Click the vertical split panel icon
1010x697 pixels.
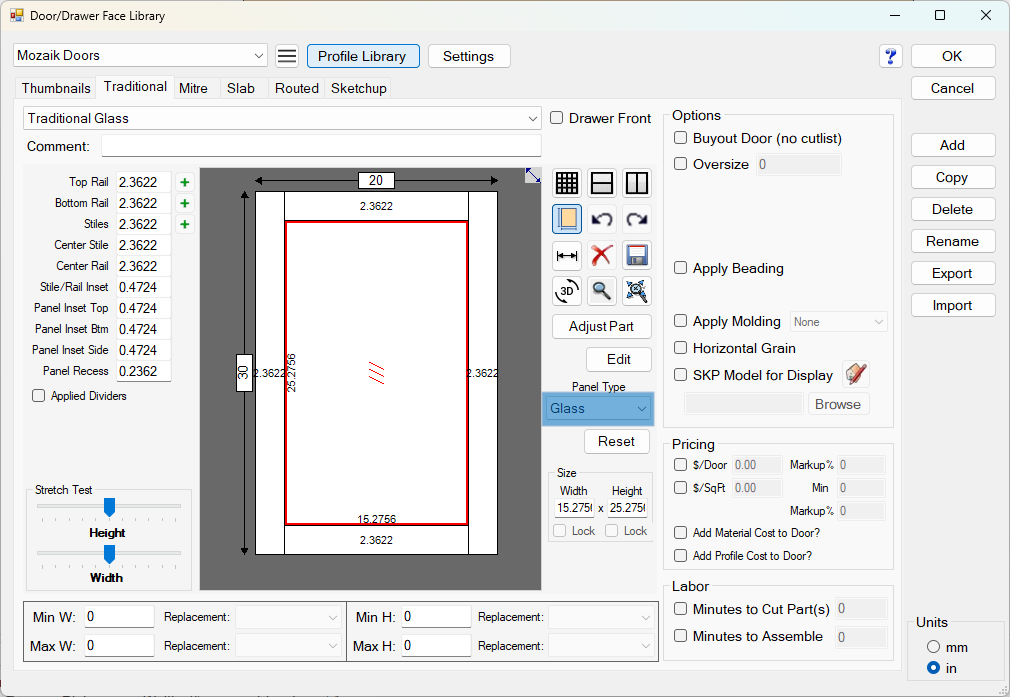pyautogui.click(x=637, y=183)
